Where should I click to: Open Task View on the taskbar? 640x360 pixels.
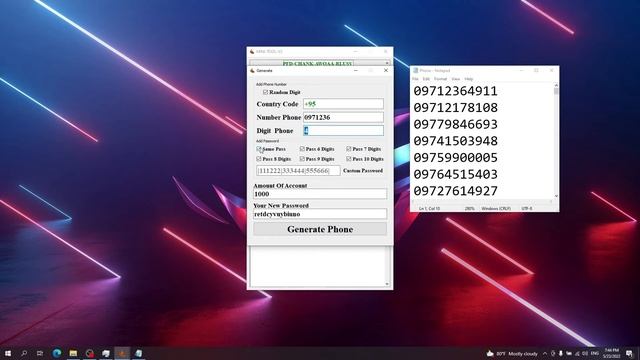(40, 353)
